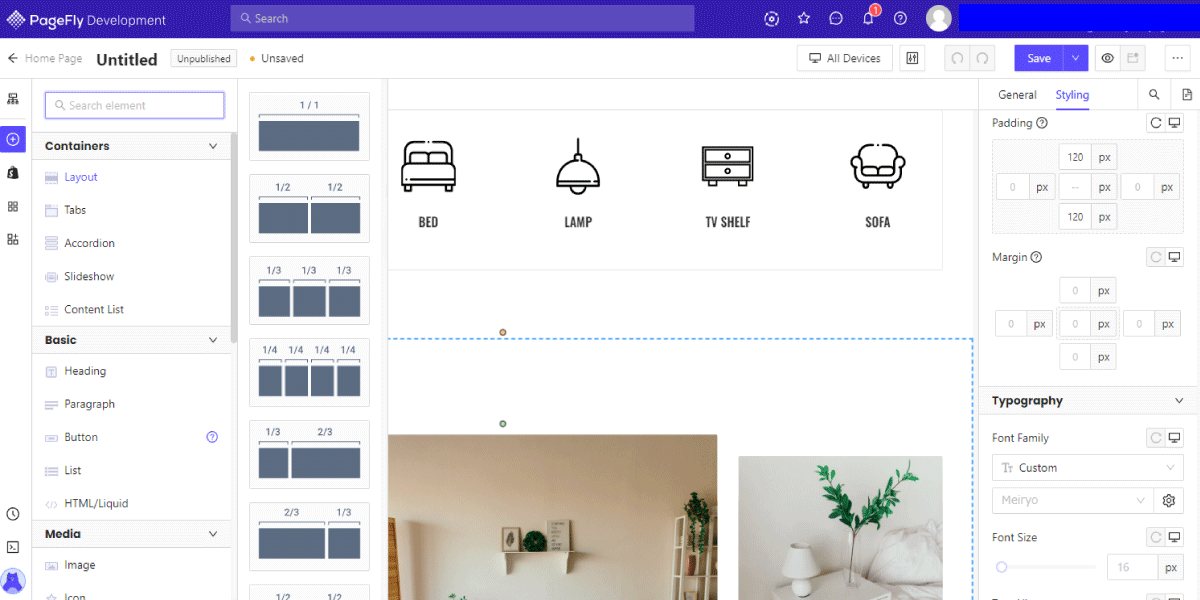Click the Font Size device monitor icon
This screenshot has height=600, width=1200.
[x=1174, y=537]
